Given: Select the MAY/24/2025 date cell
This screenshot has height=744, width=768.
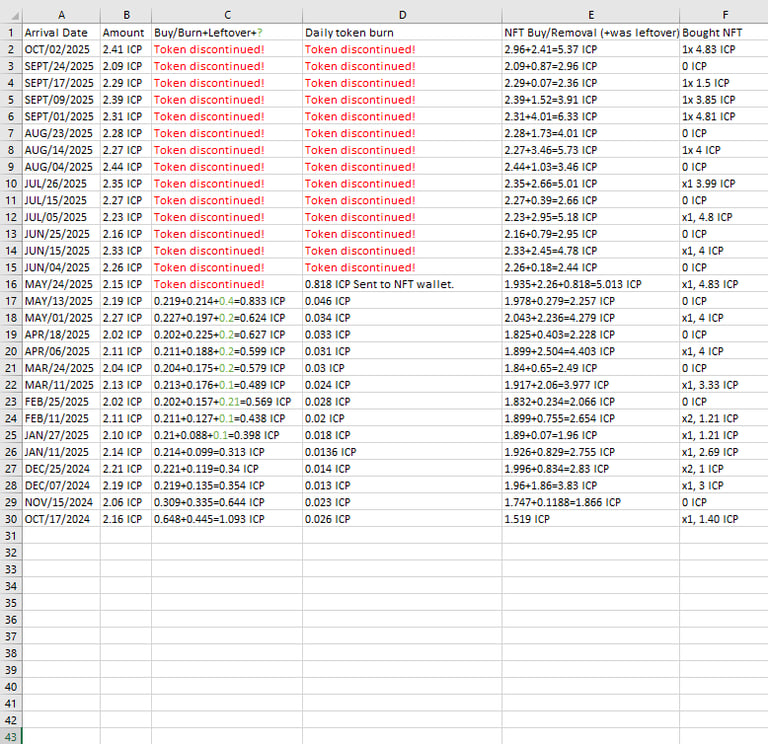Looking at the screenshot, I should pyautogui.click(x=61, y=284).
